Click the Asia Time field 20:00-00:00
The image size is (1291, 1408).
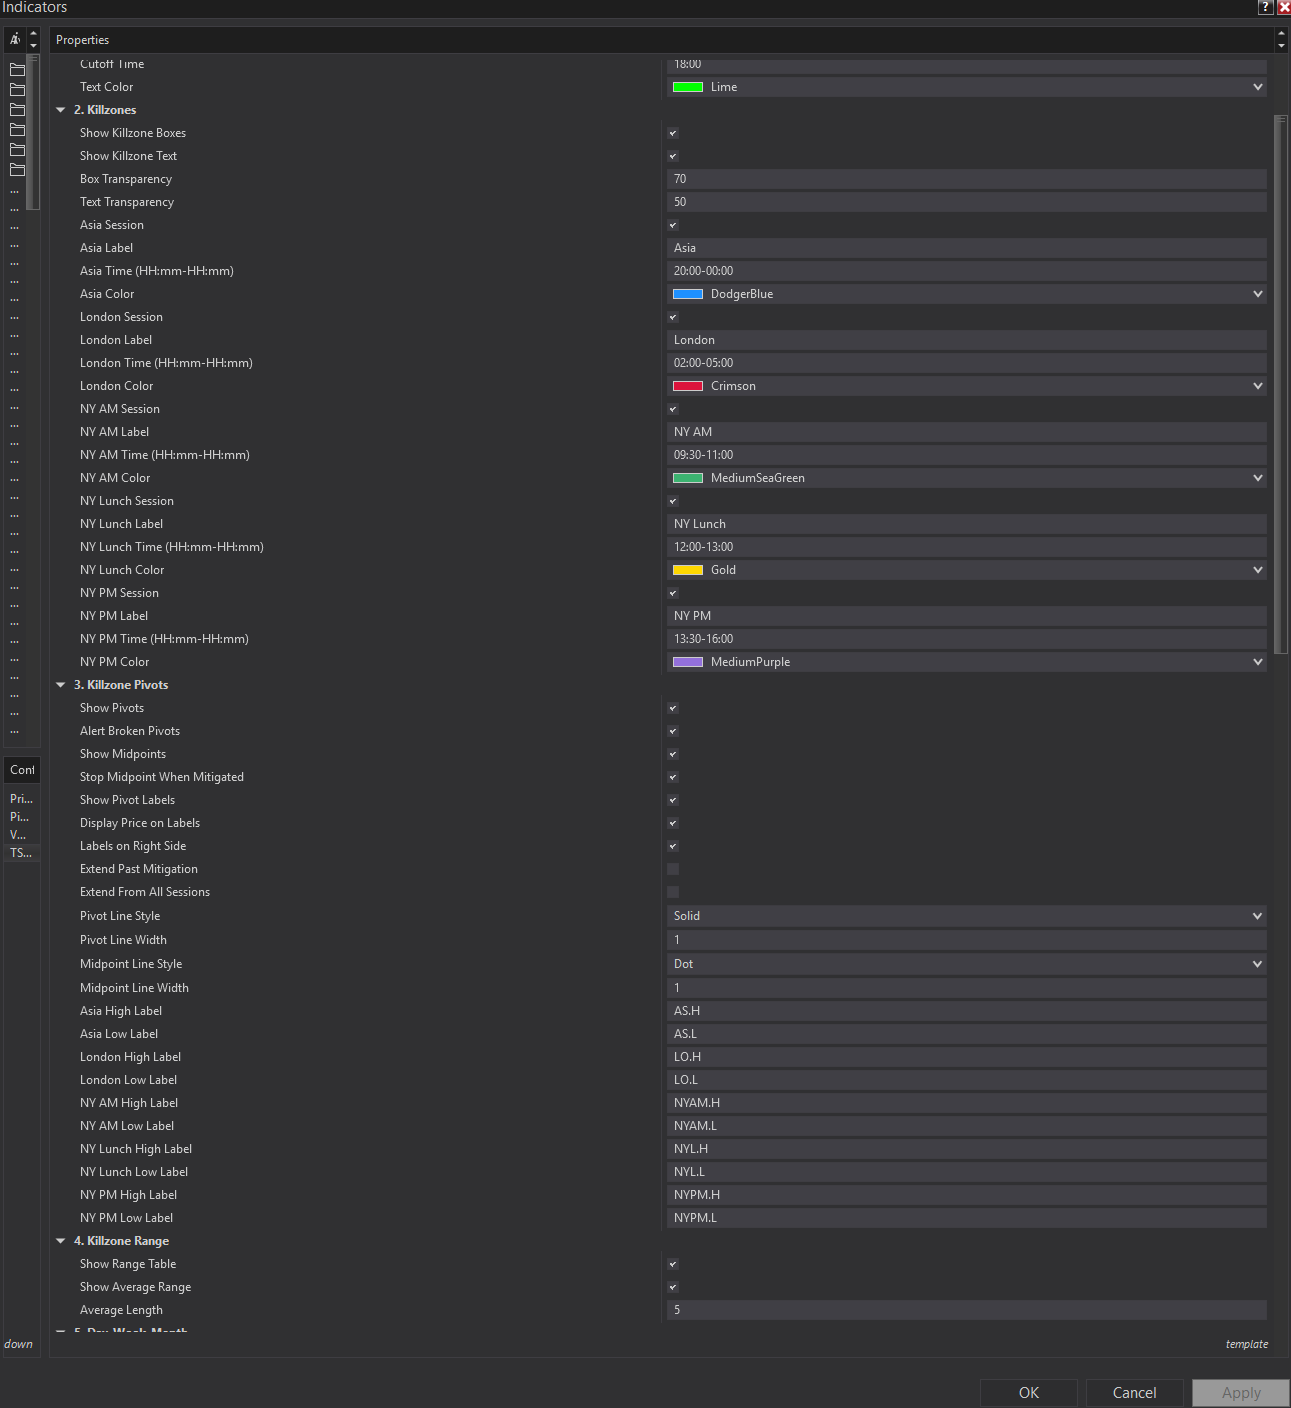[966, 271]
